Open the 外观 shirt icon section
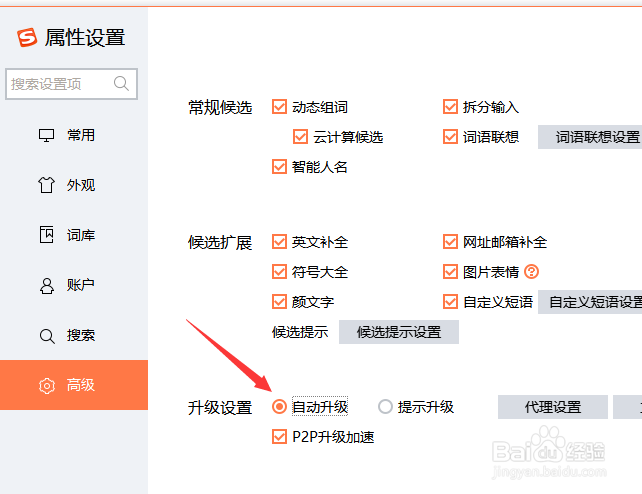The image size is (642, 494). [46, 185]
